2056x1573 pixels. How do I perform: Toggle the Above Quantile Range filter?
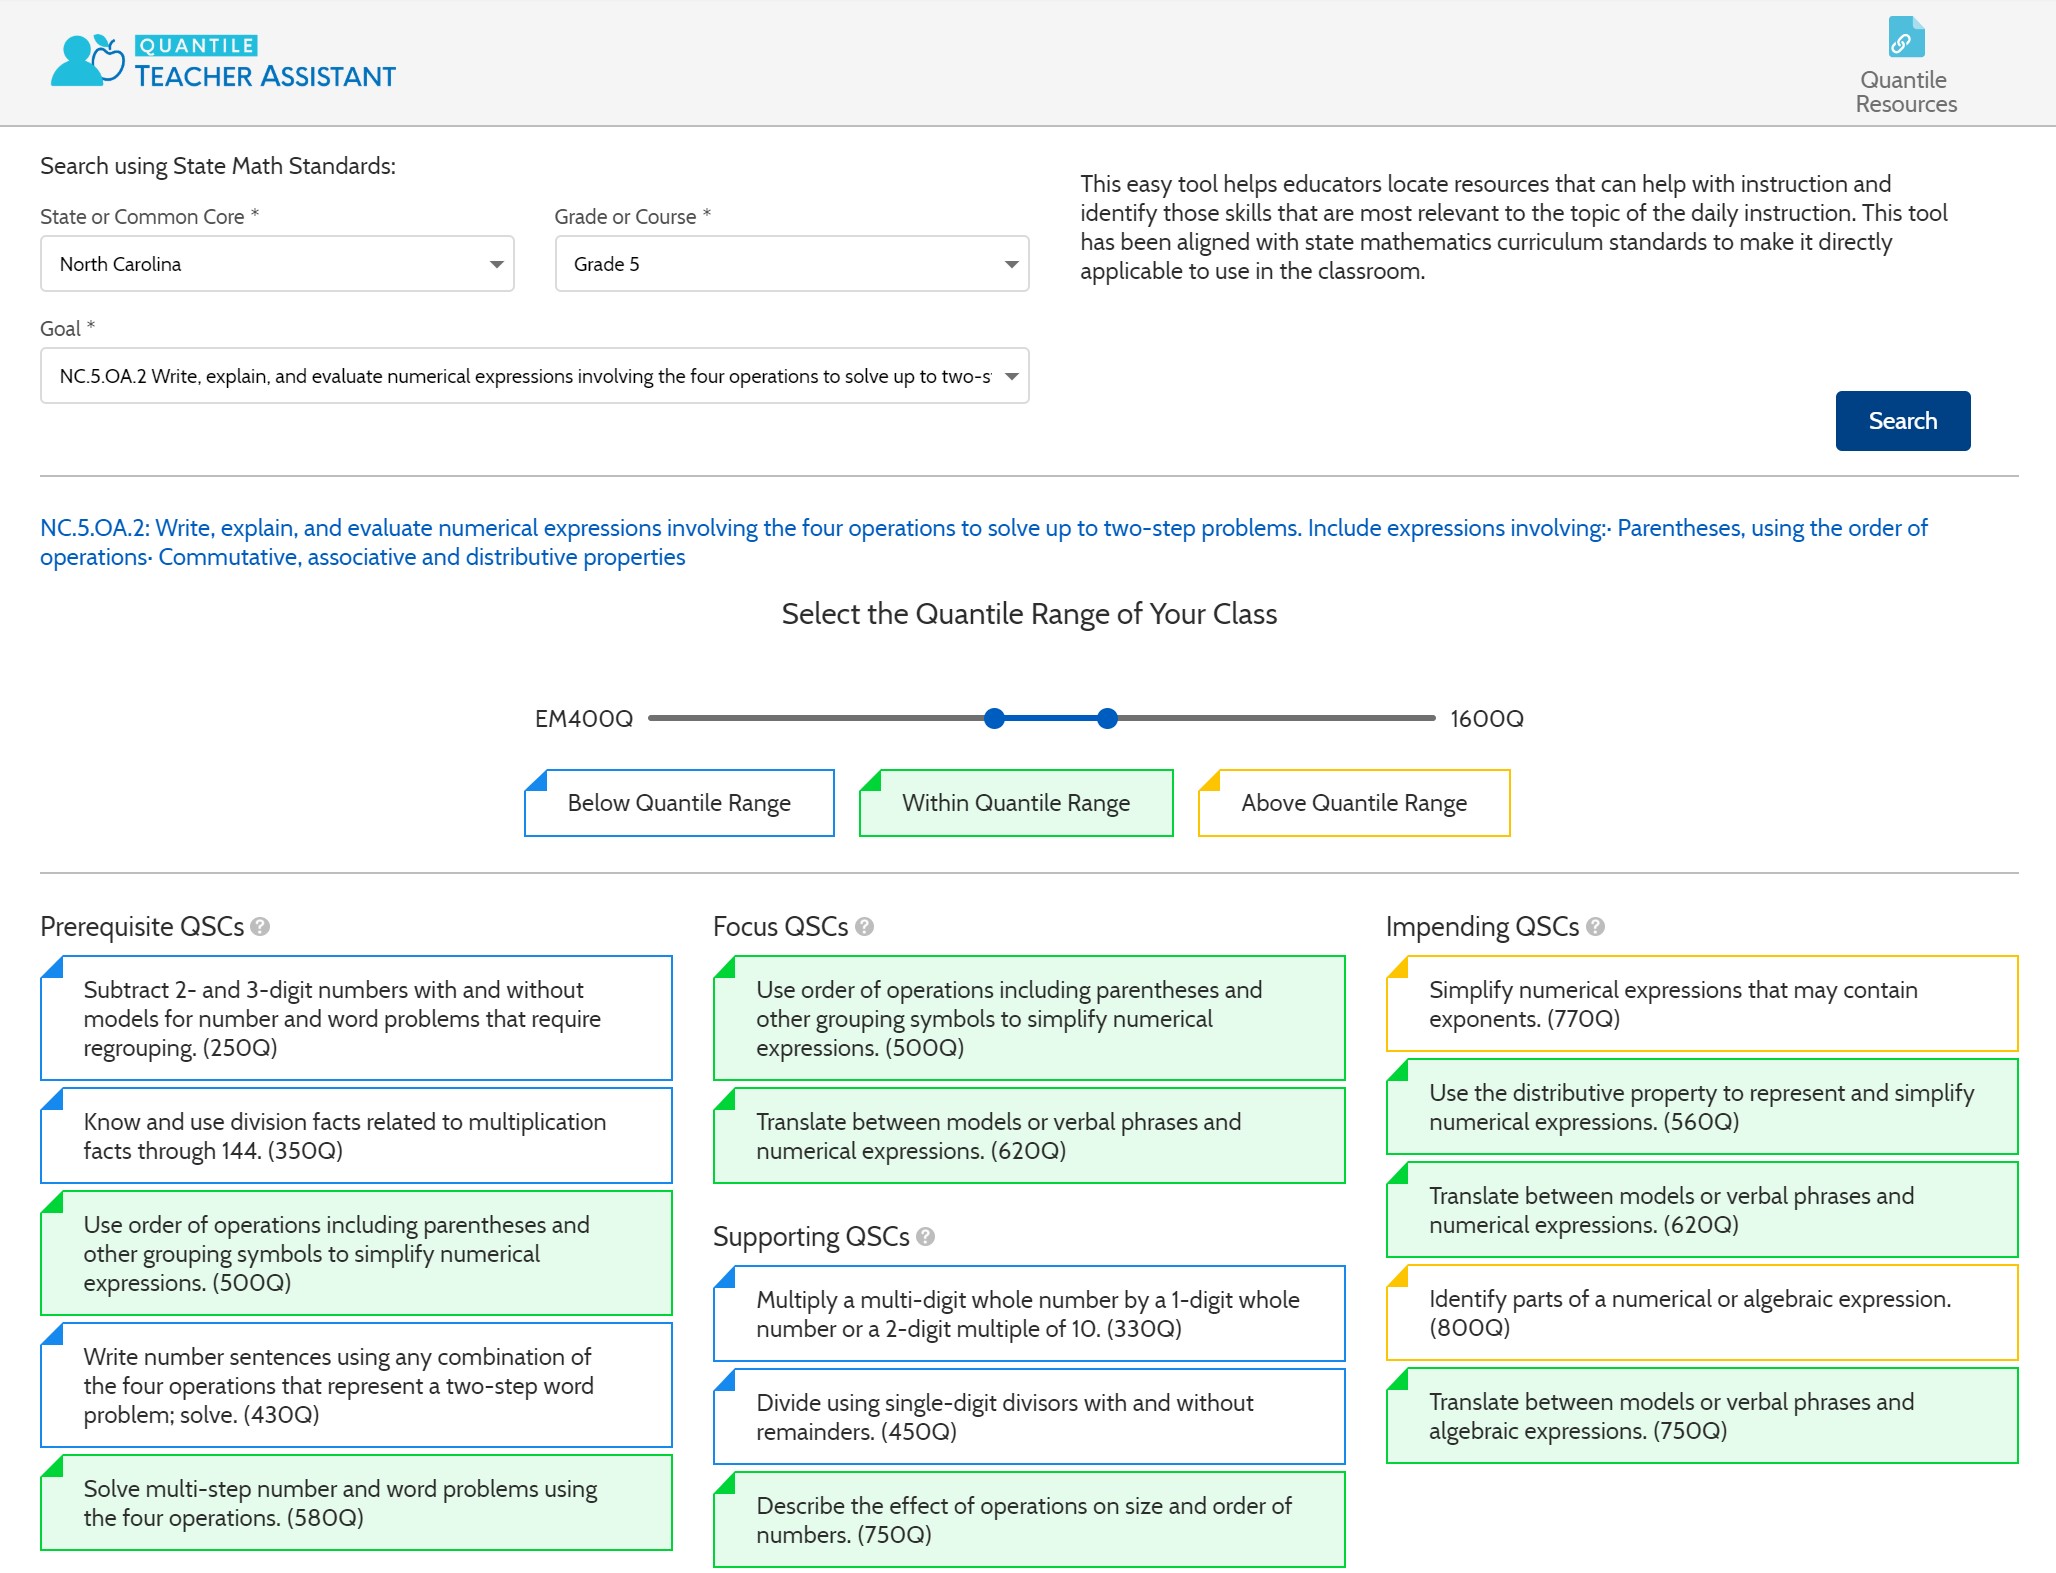[1354, 803]
